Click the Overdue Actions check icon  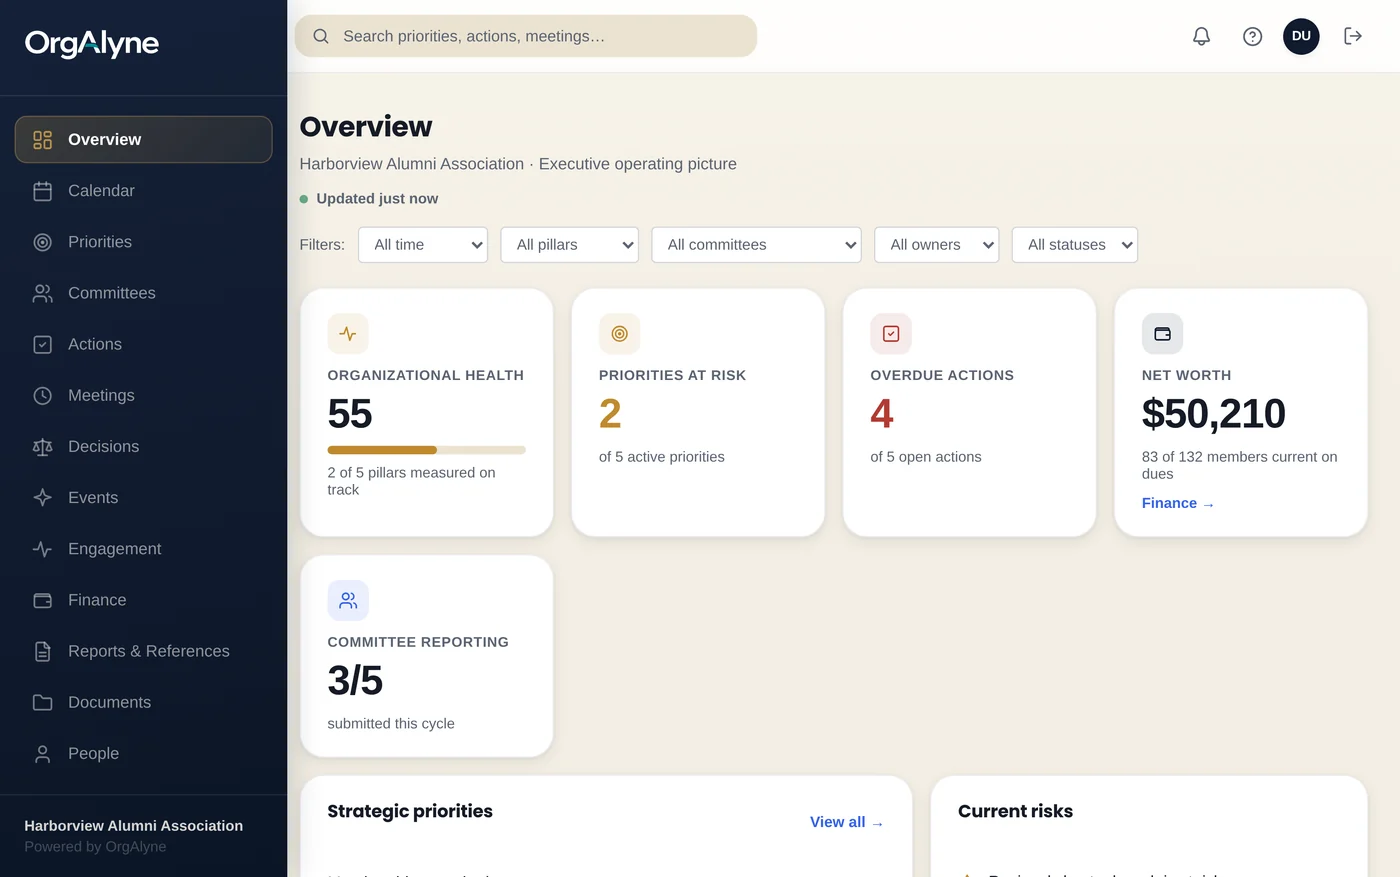(891, 334)
